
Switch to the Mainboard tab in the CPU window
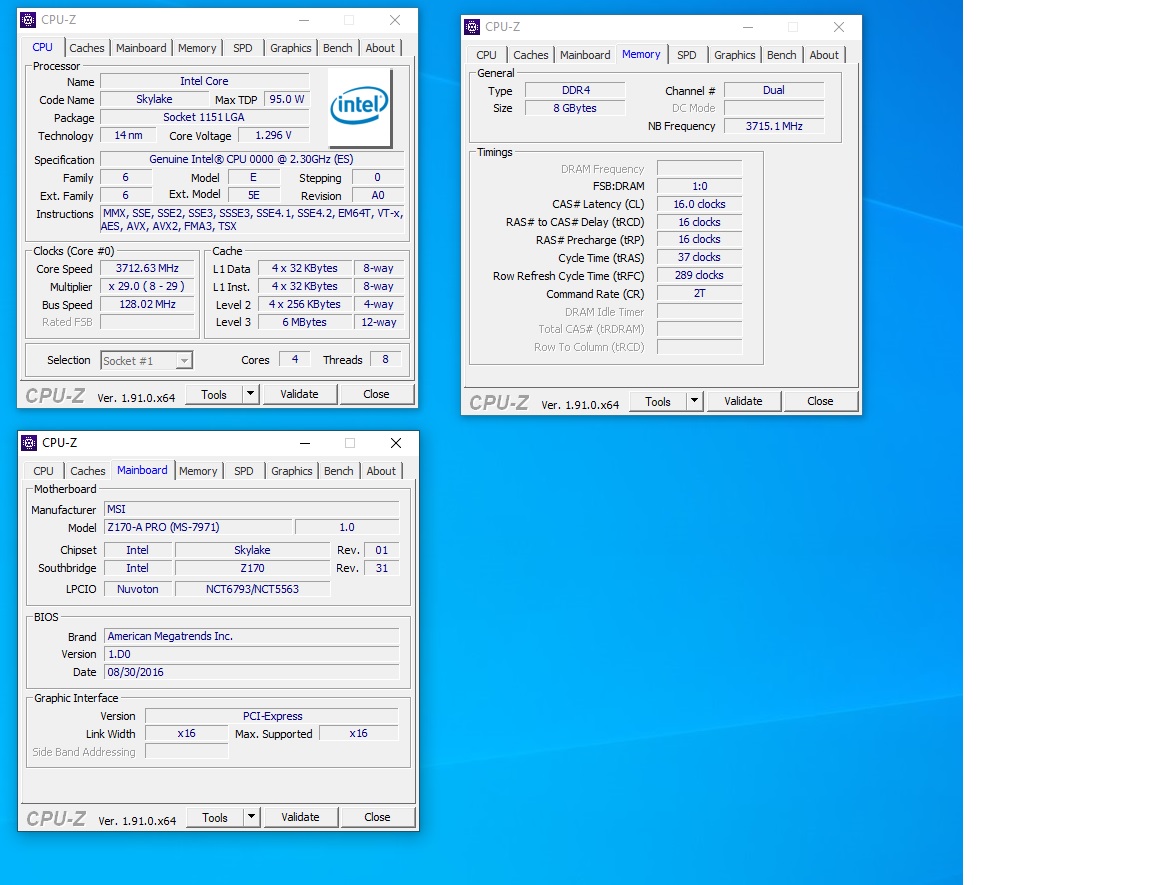[141, 48]
